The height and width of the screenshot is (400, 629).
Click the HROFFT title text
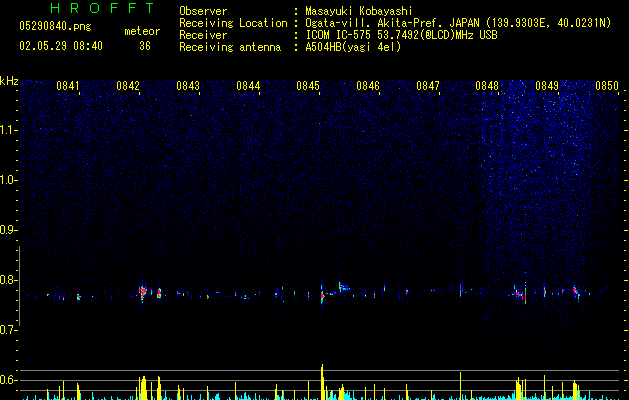click(103, 8)
